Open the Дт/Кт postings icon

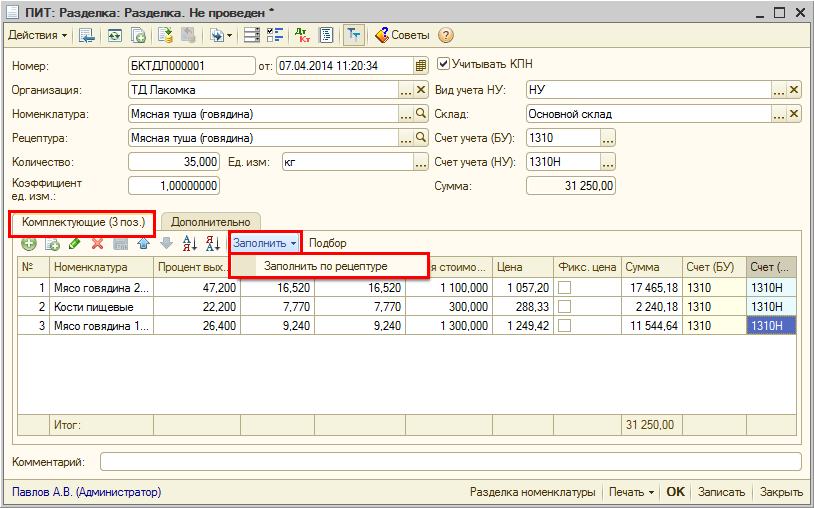303,35
